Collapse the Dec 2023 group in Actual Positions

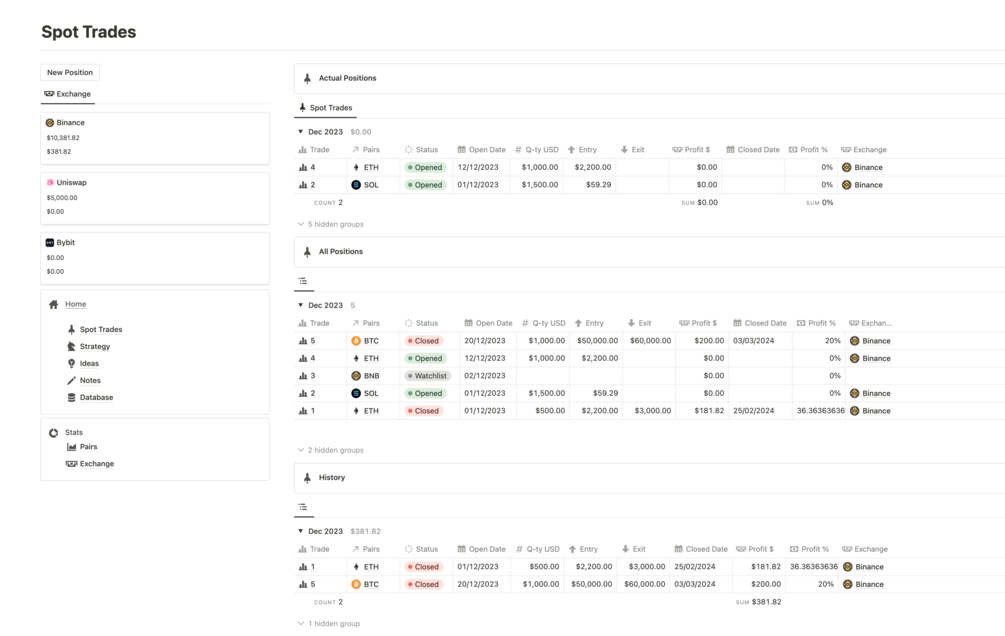[300, 131]
